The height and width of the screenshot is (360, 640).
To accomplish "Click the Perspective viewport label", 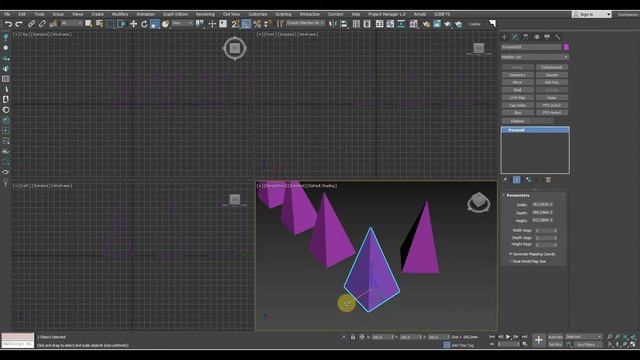I will (x=276, y=186).
